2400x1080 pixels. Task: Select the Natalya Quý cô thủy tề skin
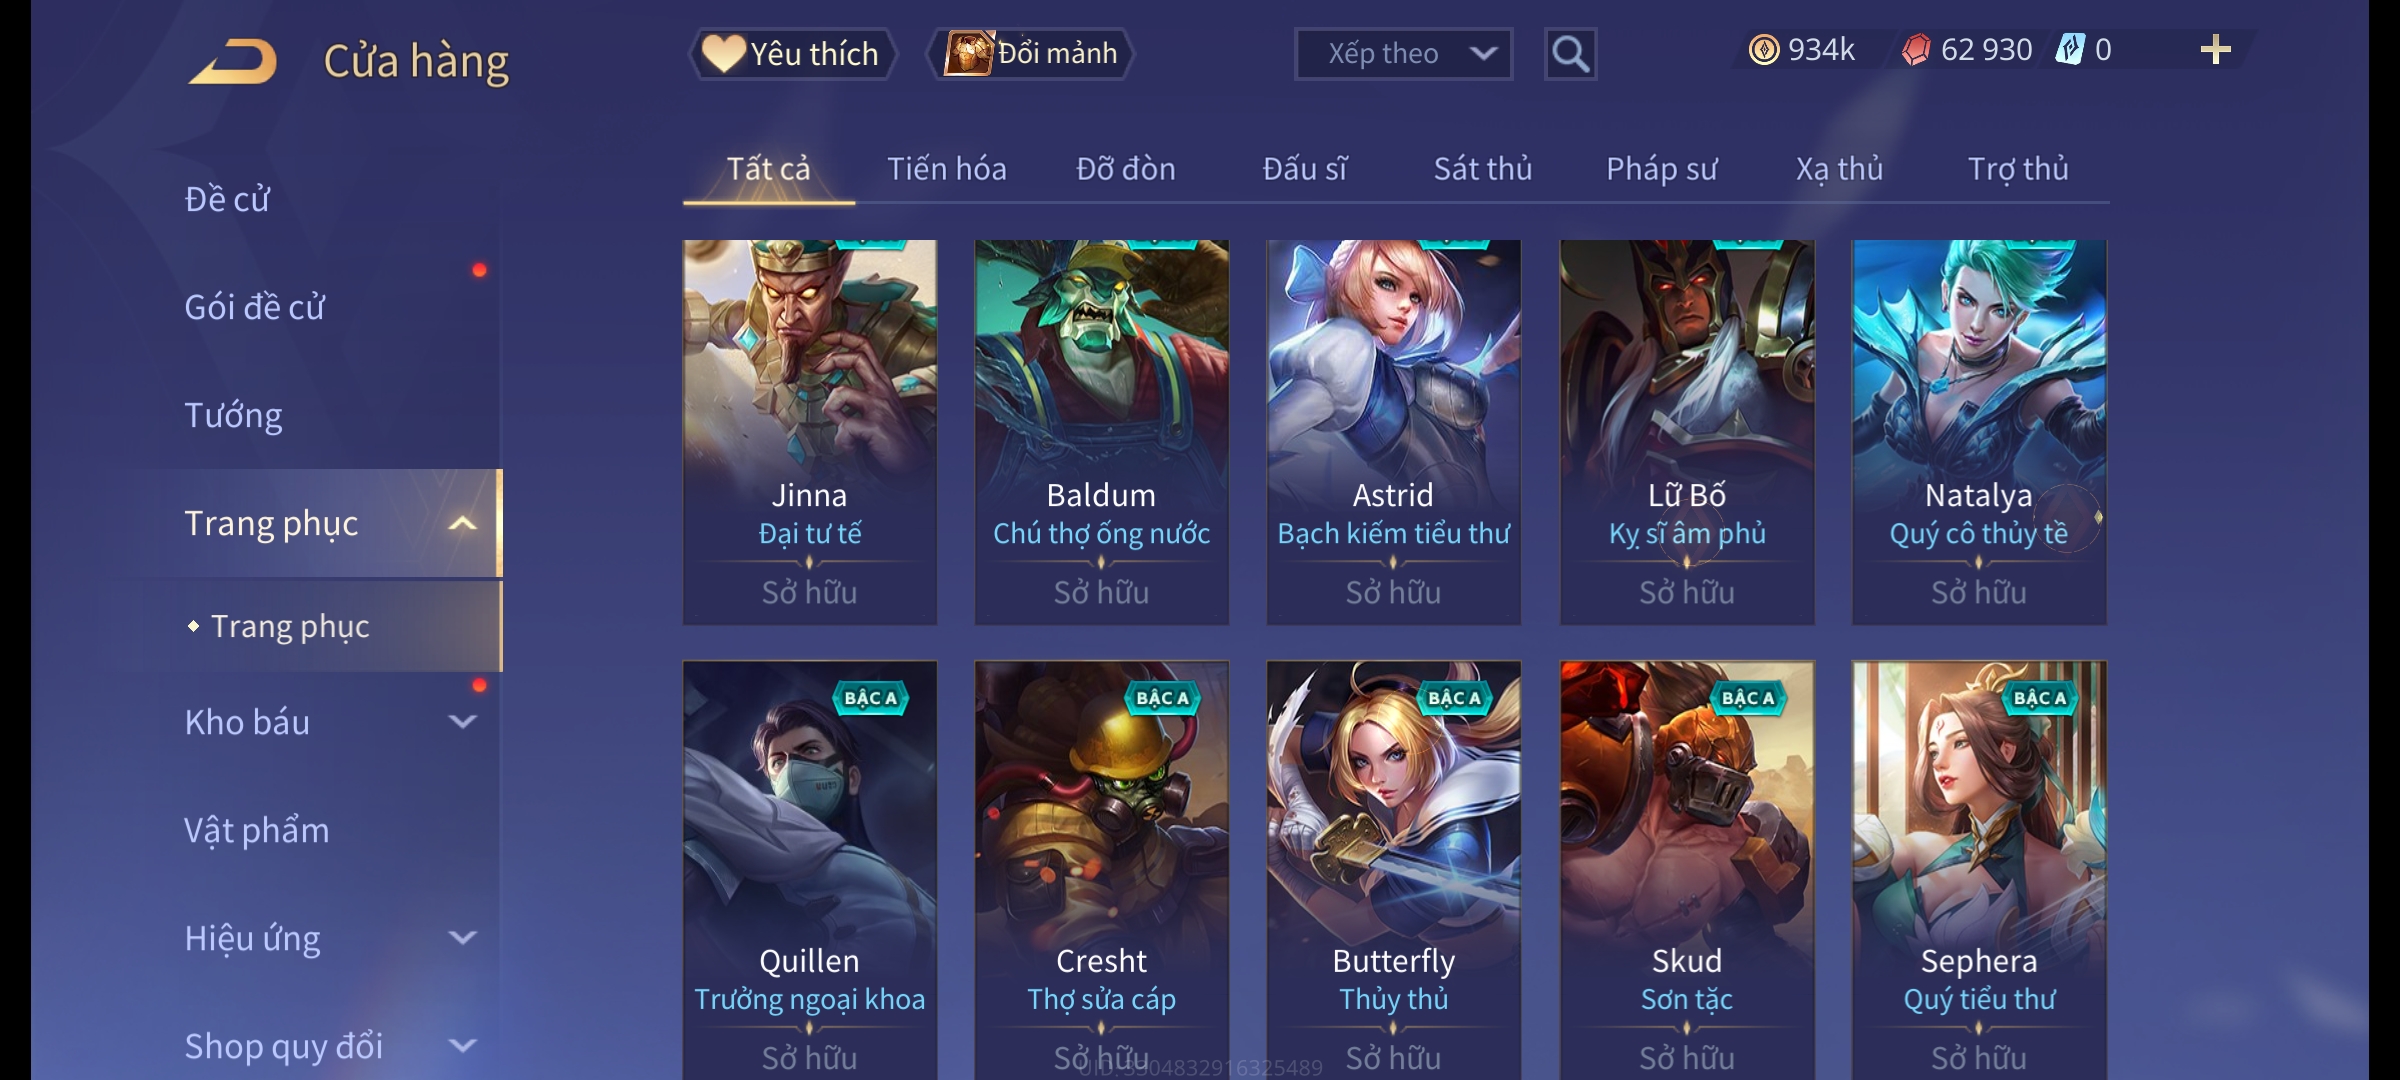[x=1979, y=432]
